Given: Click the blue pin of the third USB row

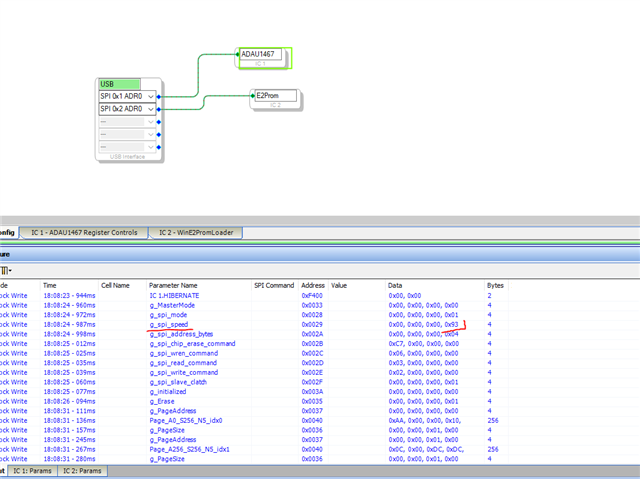Looking at the screenshot, I should coord(159,122).
